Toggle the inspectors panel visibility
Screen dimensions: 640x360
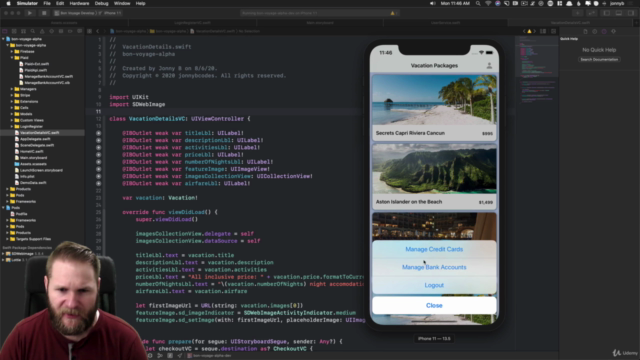[x=631, y=13]
